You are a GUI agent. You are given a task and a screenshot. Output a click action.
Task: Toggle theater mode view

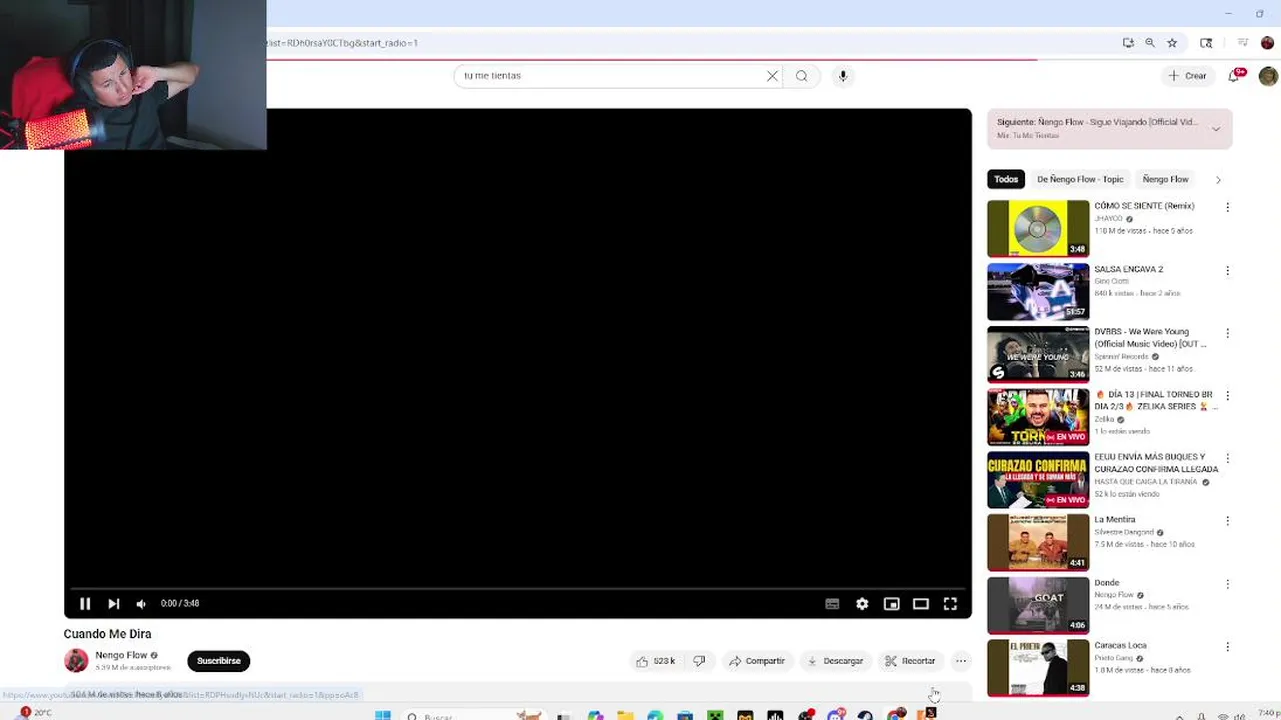[x=921, y=604]
